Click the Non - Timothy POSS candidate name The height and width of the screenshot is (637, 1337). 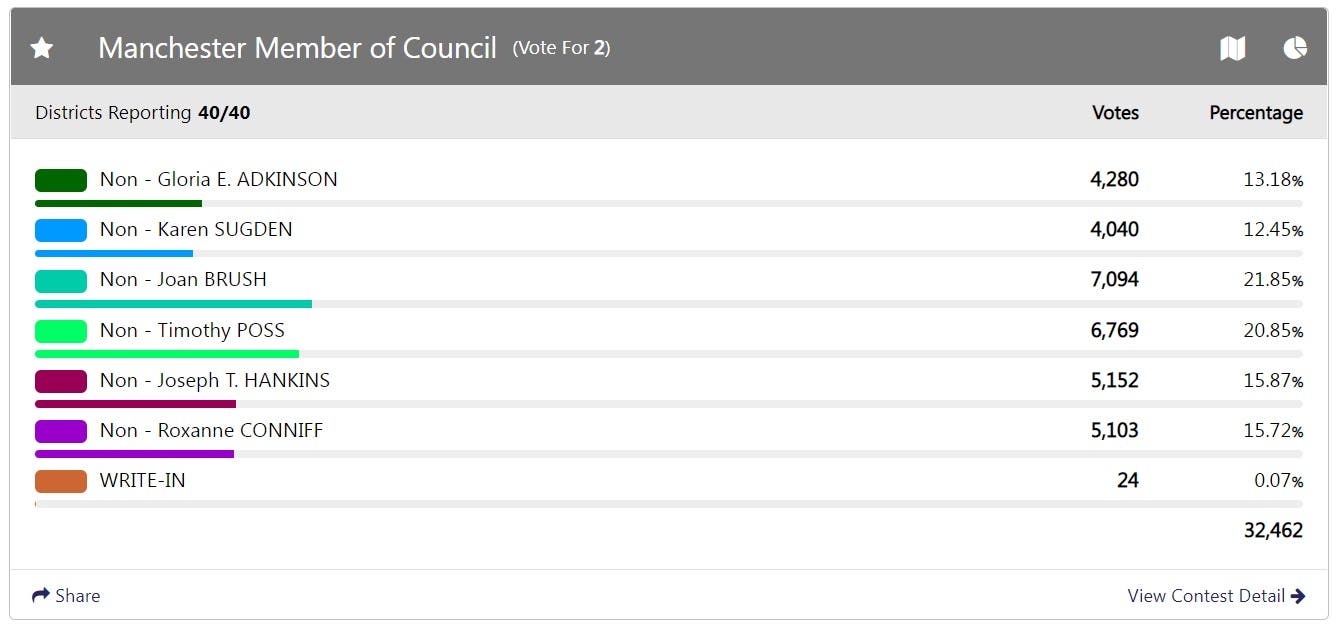192,331
